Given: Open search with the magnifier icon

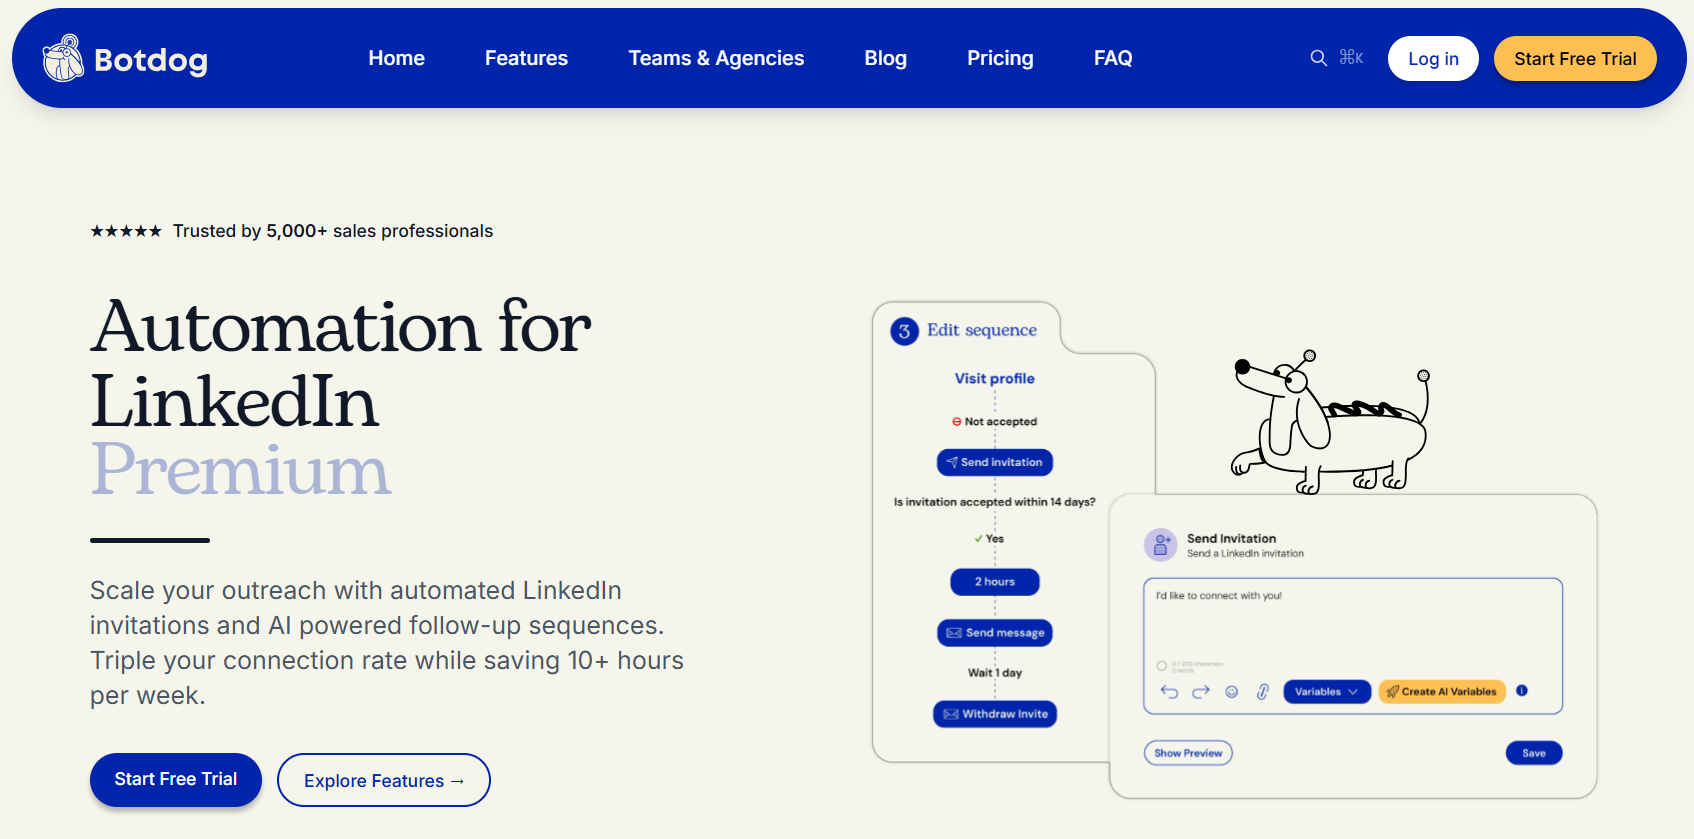Looking at the screenshot, I should point(1319,58).
